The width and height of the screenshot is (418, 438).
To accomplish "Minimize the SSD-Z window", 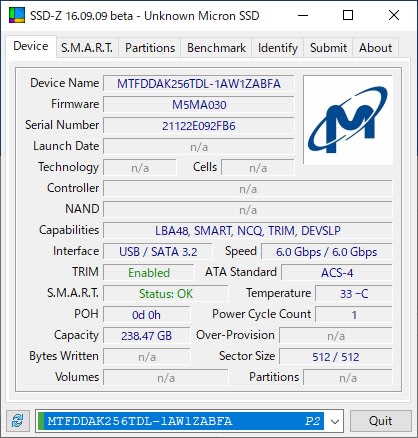I will coord(303,15).
